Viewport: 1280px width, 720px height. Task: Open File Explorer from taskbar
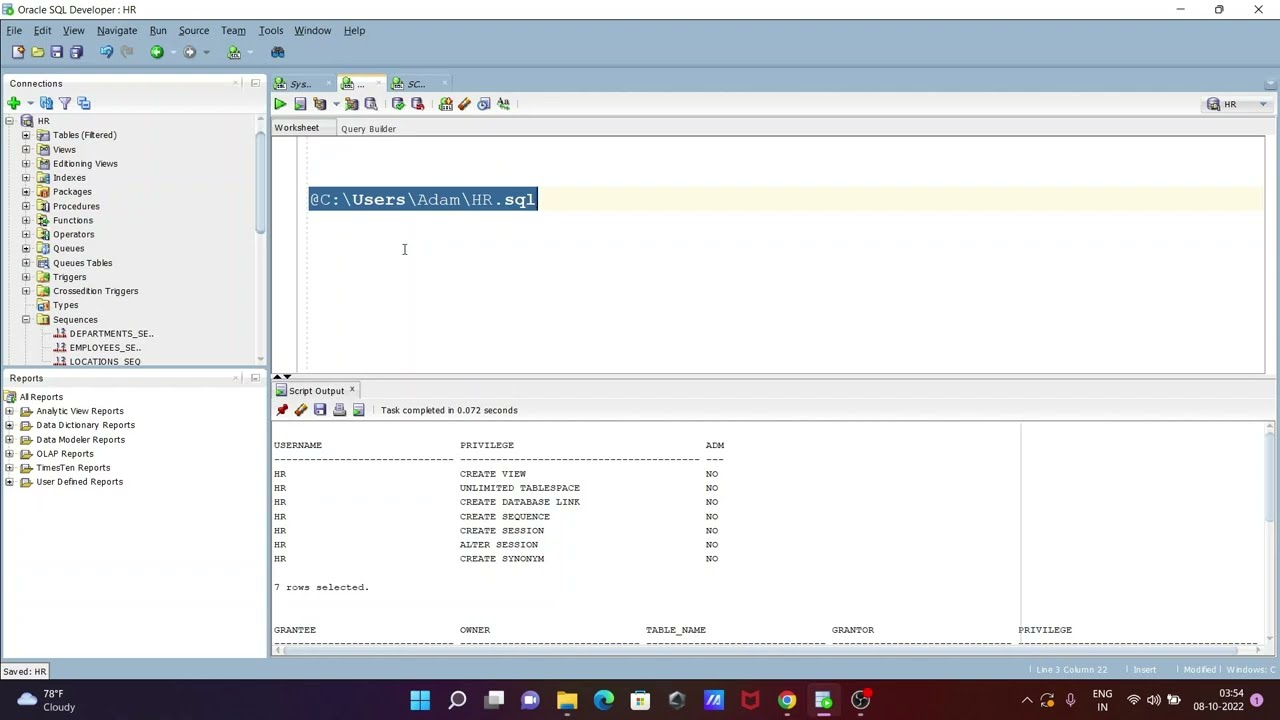click(567, 700)
